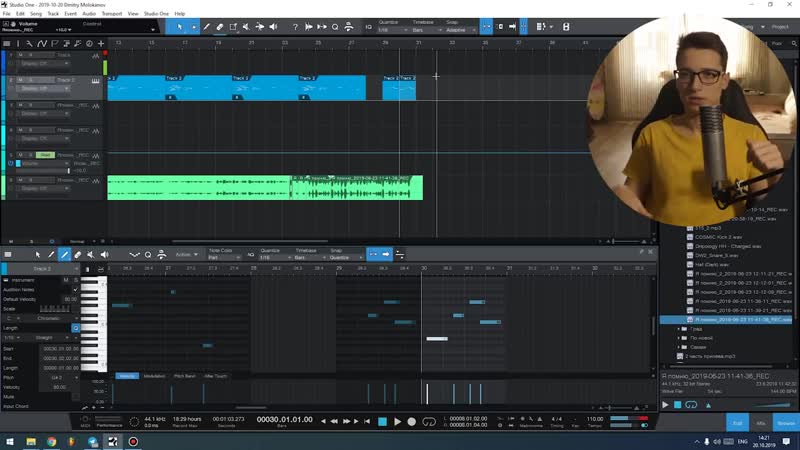Select the Arrow tool in the music editor
The height and width of the screenshot is (450, 800).
tap(38, 254)
